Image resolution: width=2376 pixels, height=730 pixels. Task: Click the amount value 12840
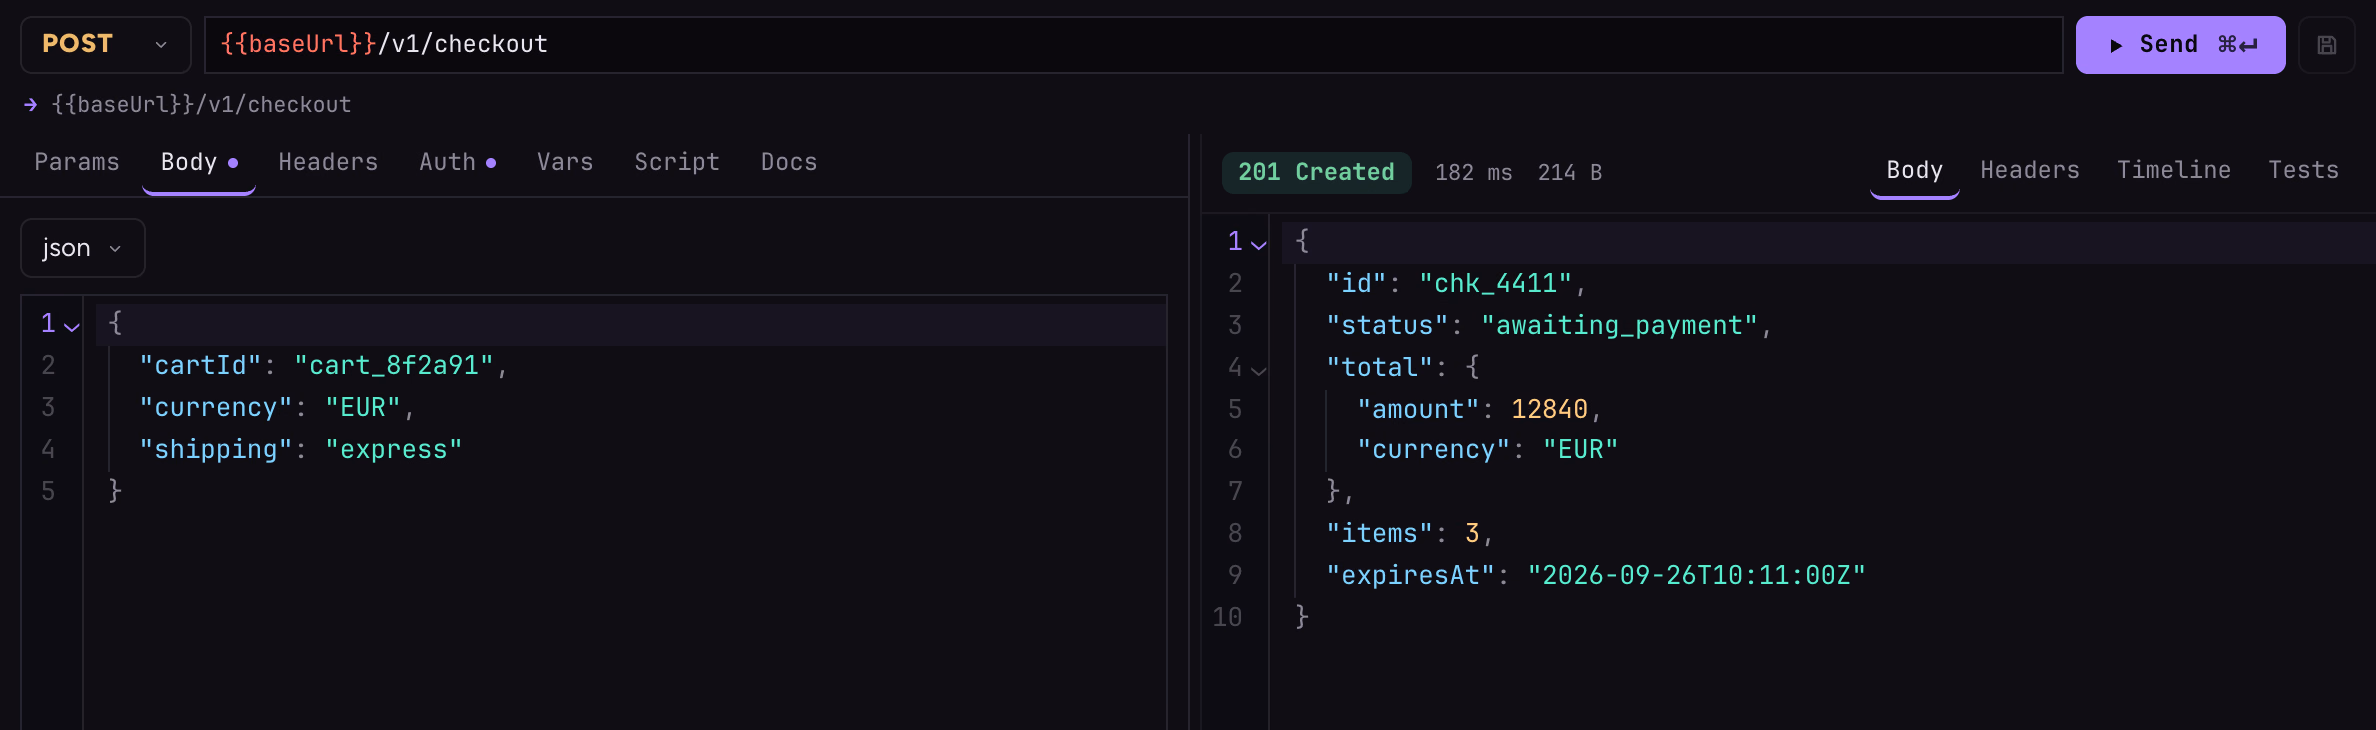pos(1549,410)
